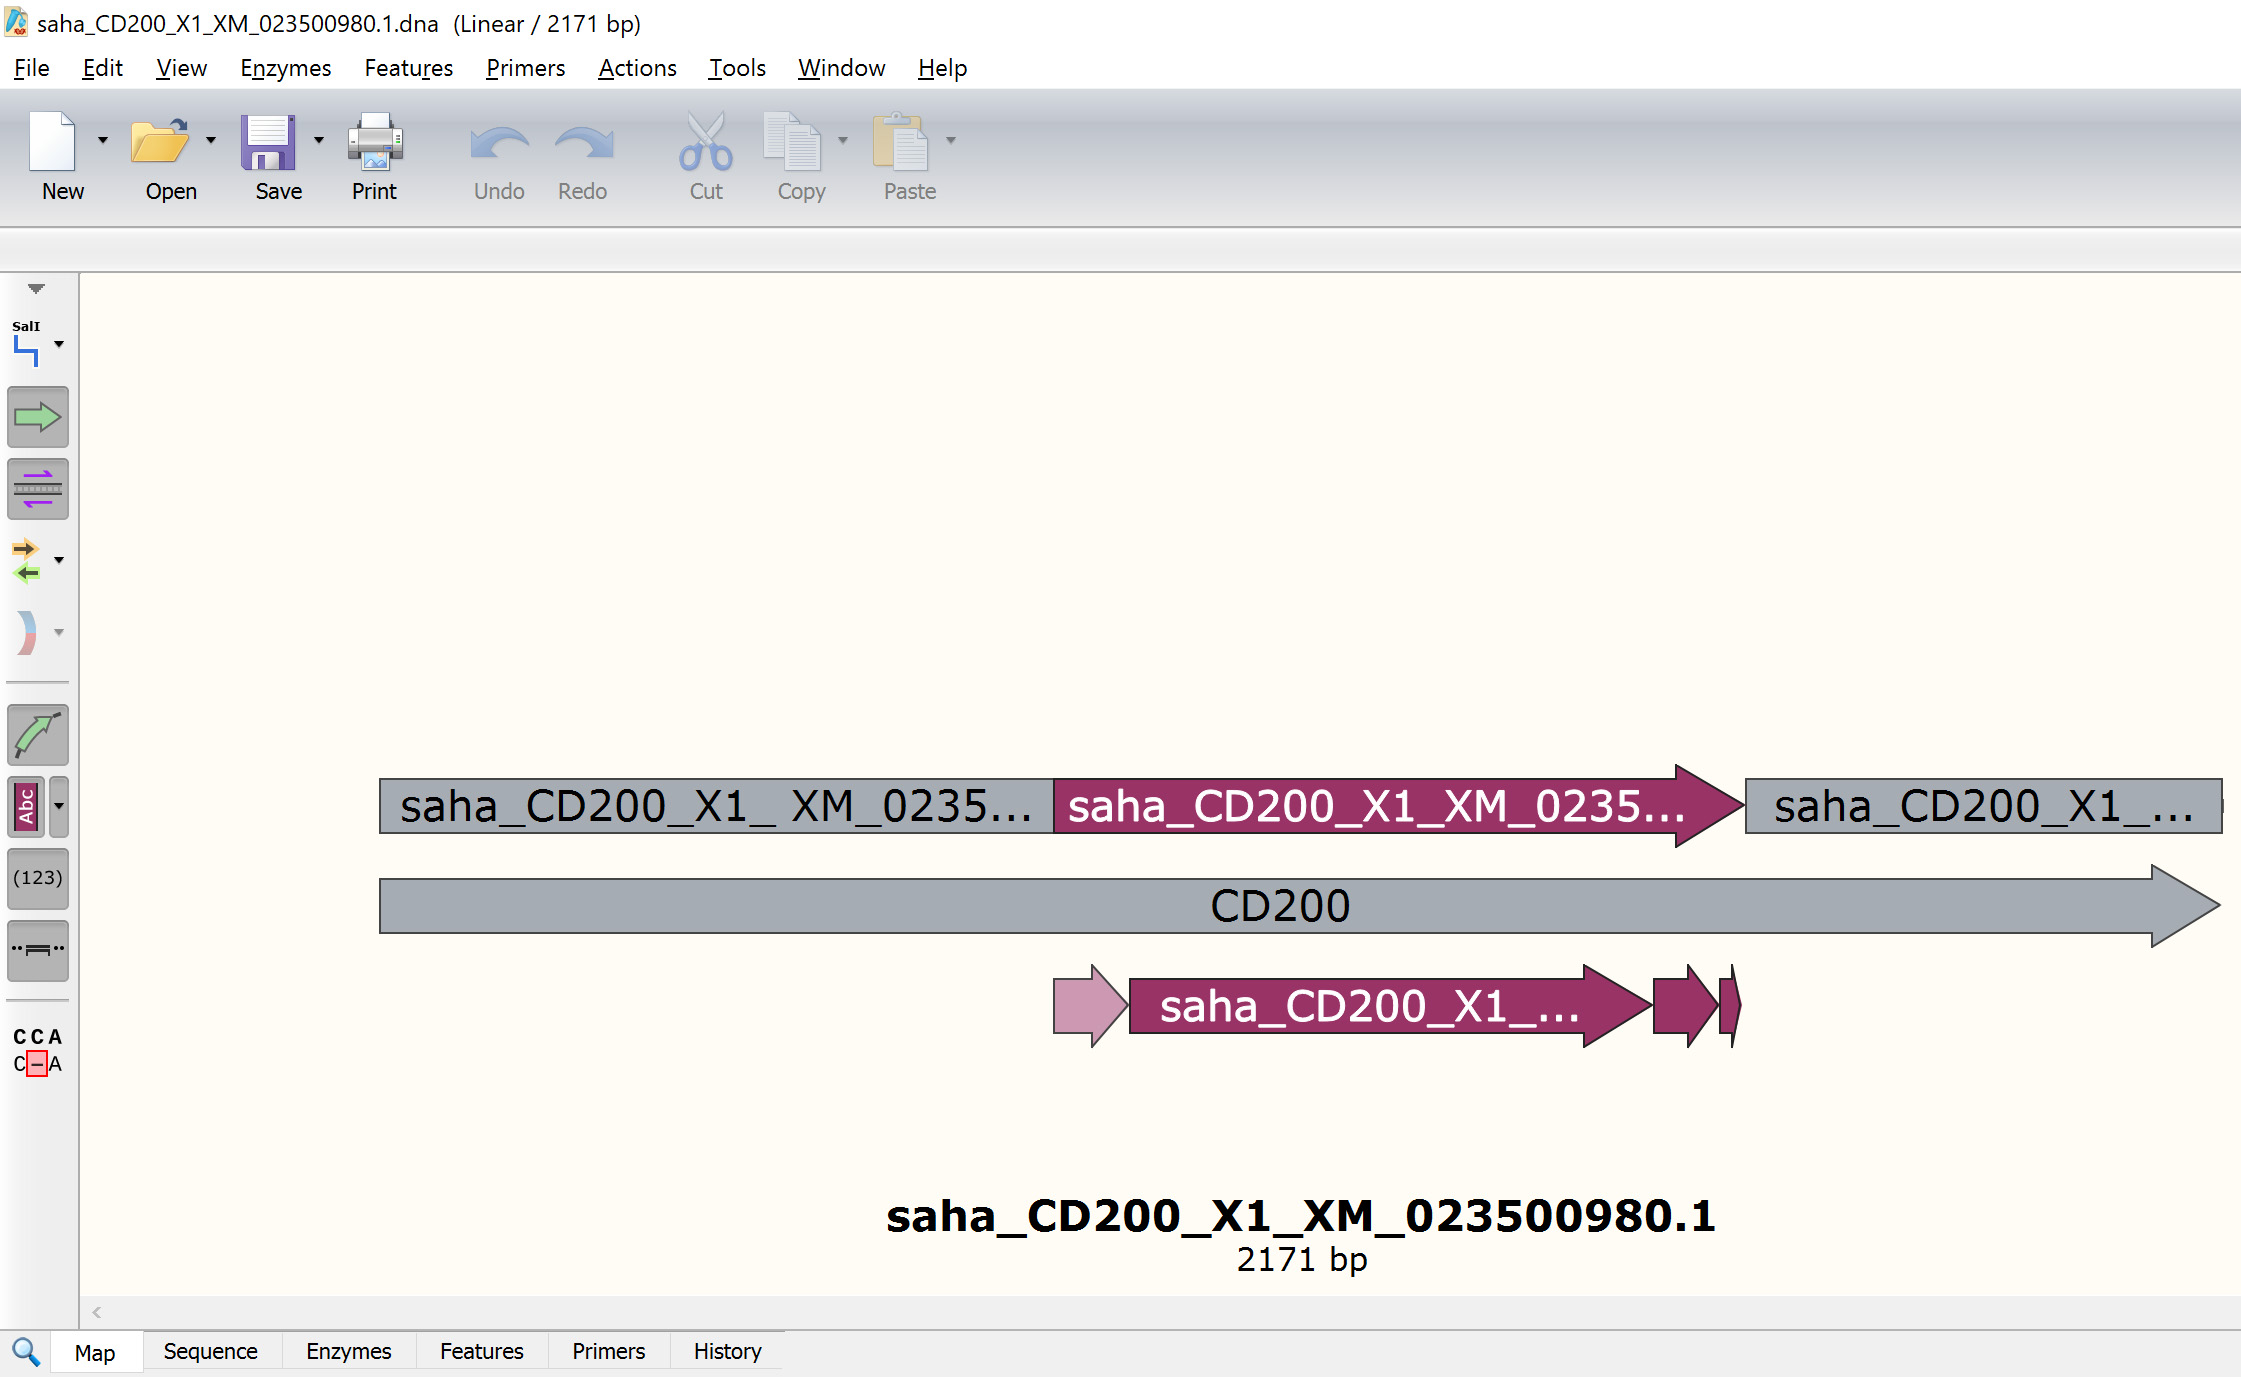
Task: Open the File menu
Action: tap(31, 68)
